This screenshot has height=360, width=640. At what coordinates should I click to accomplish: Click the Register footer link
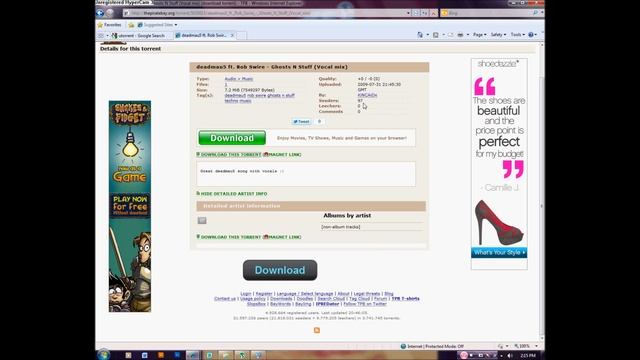tap(264, 293)
